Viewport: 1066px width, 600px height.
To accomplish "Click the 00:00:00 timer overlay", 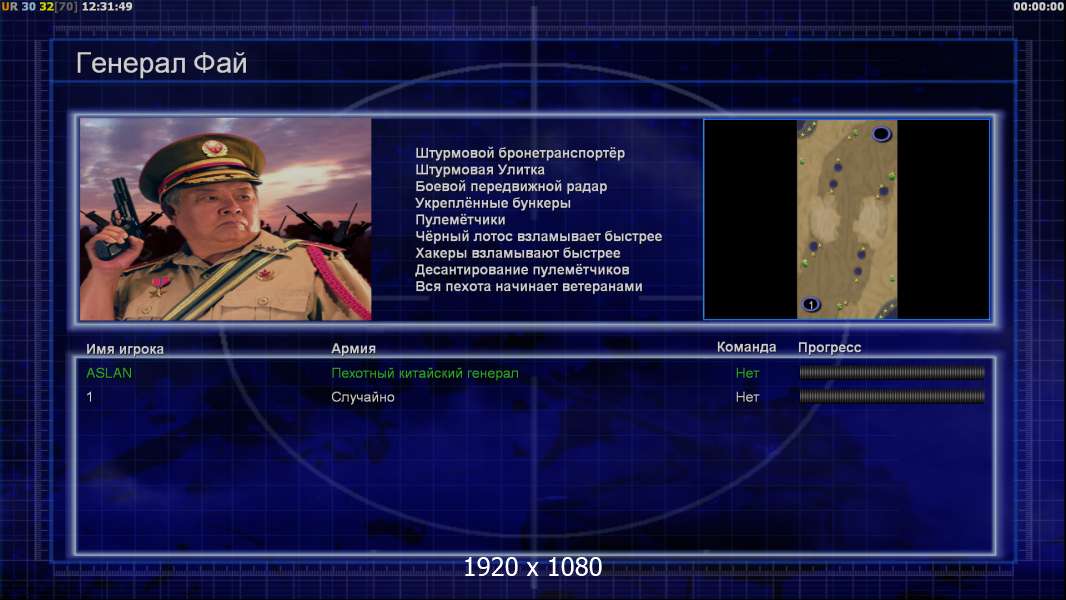I will (1037, 7).
